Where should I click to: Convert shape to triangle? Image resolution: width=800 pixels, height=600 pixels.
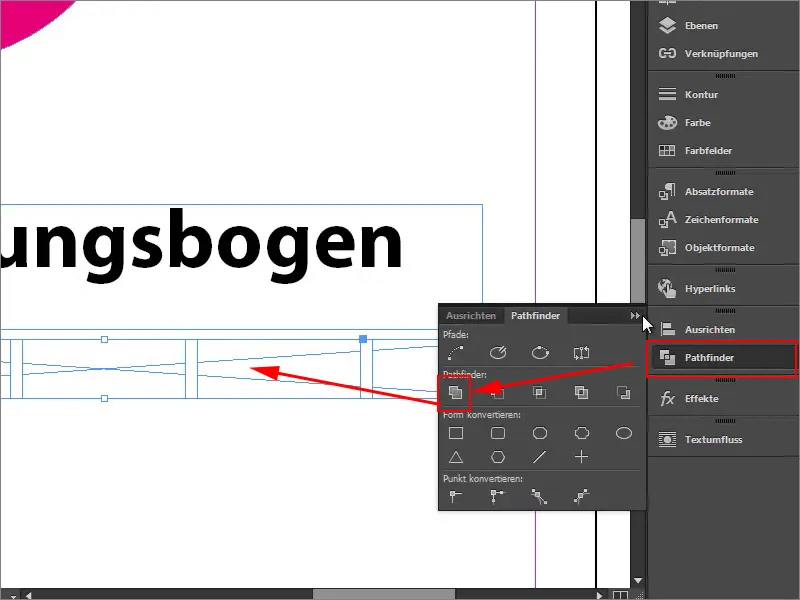tap(456, 457)
